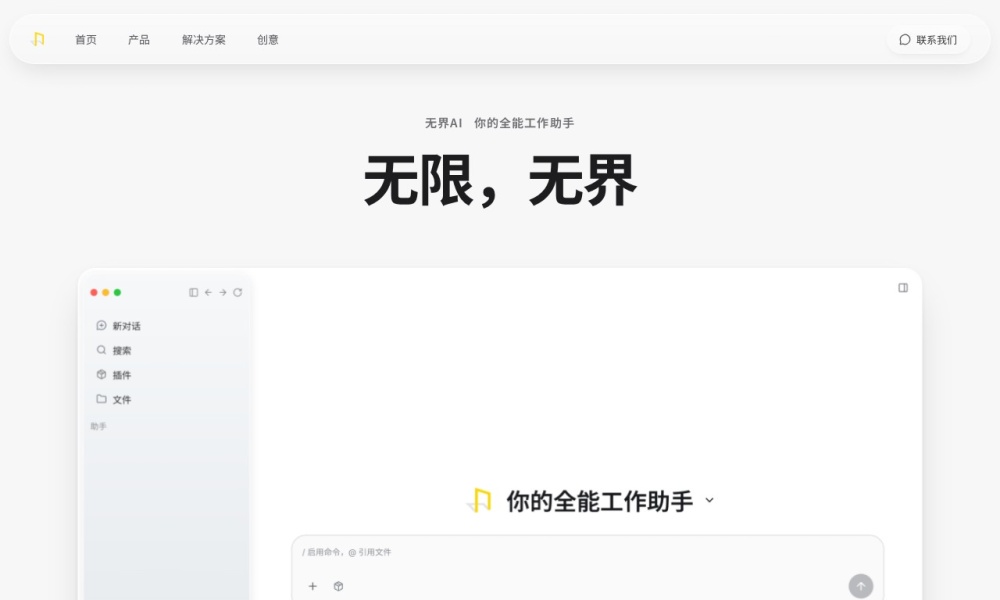Viewport: 1000px width, 600px height.
Task: Open the 产品 nav item
Action: pyautogui.click(x=138, y=40)
